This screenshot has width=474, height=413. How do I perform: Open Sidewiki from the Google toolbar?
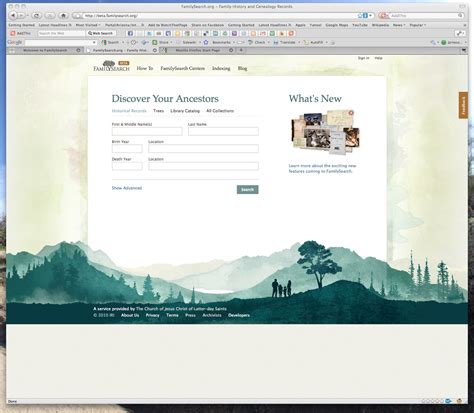(187, 42)
